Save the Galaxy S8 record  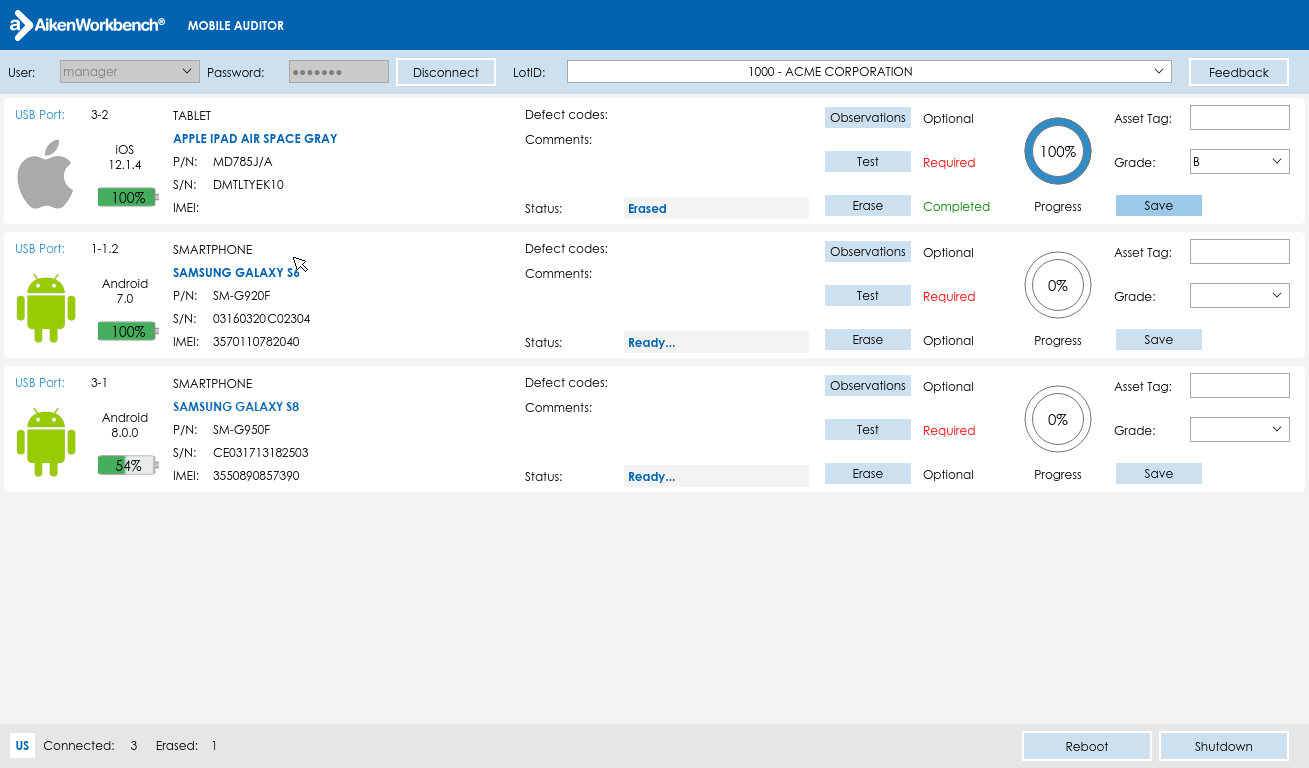pos(1159,474)
